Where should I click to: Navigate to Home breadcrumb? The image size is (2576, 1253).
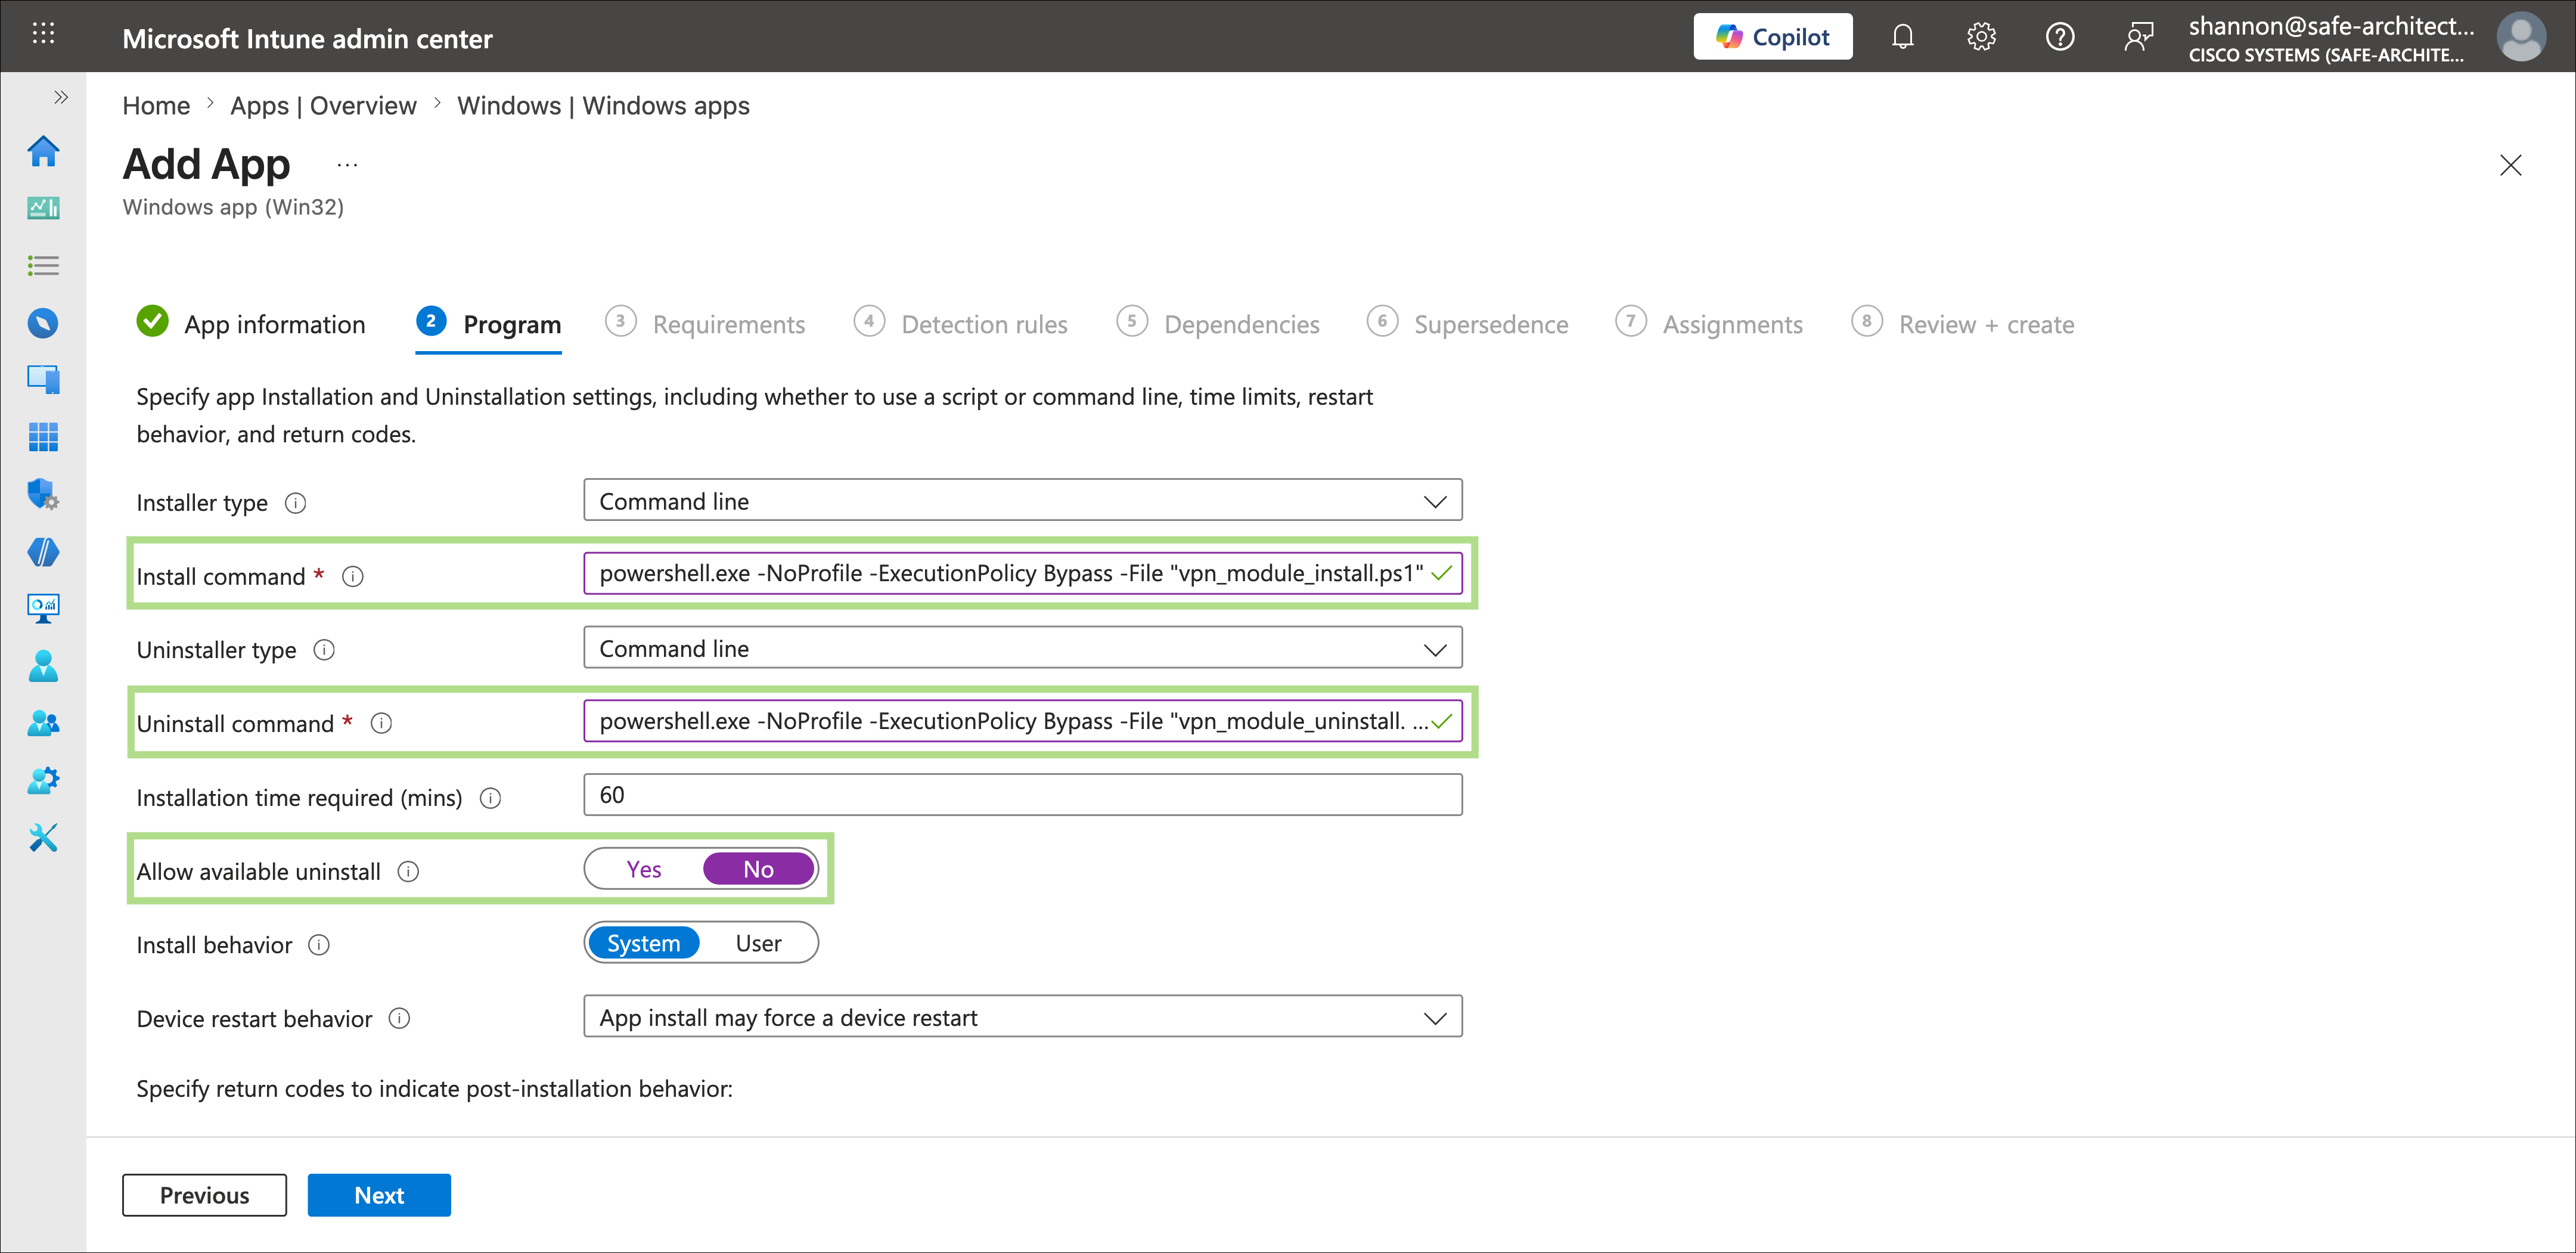point(156,106)
